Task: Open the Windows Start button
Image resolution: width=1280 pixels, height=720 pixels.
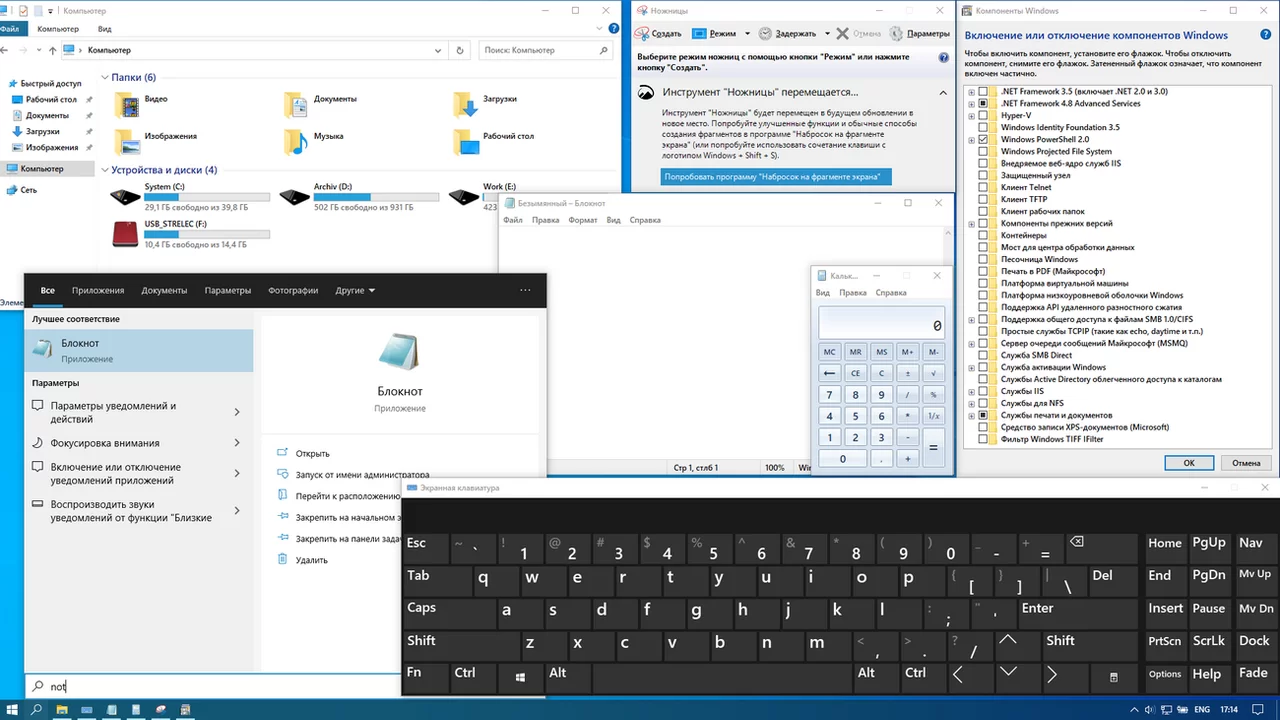Action: click(x=11, y=709)
